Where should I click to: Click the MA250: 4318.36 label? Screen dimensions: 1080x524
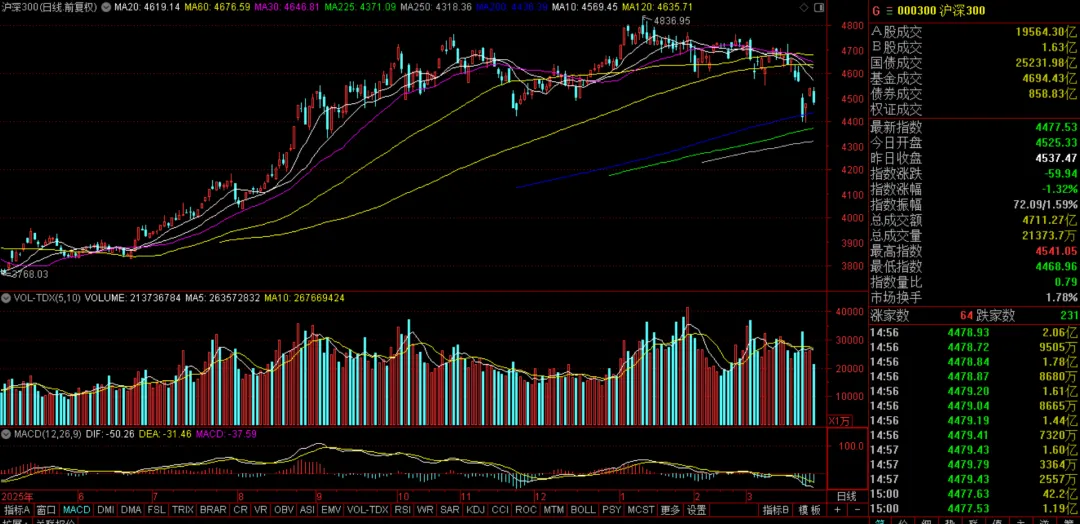tap(436, 8)
